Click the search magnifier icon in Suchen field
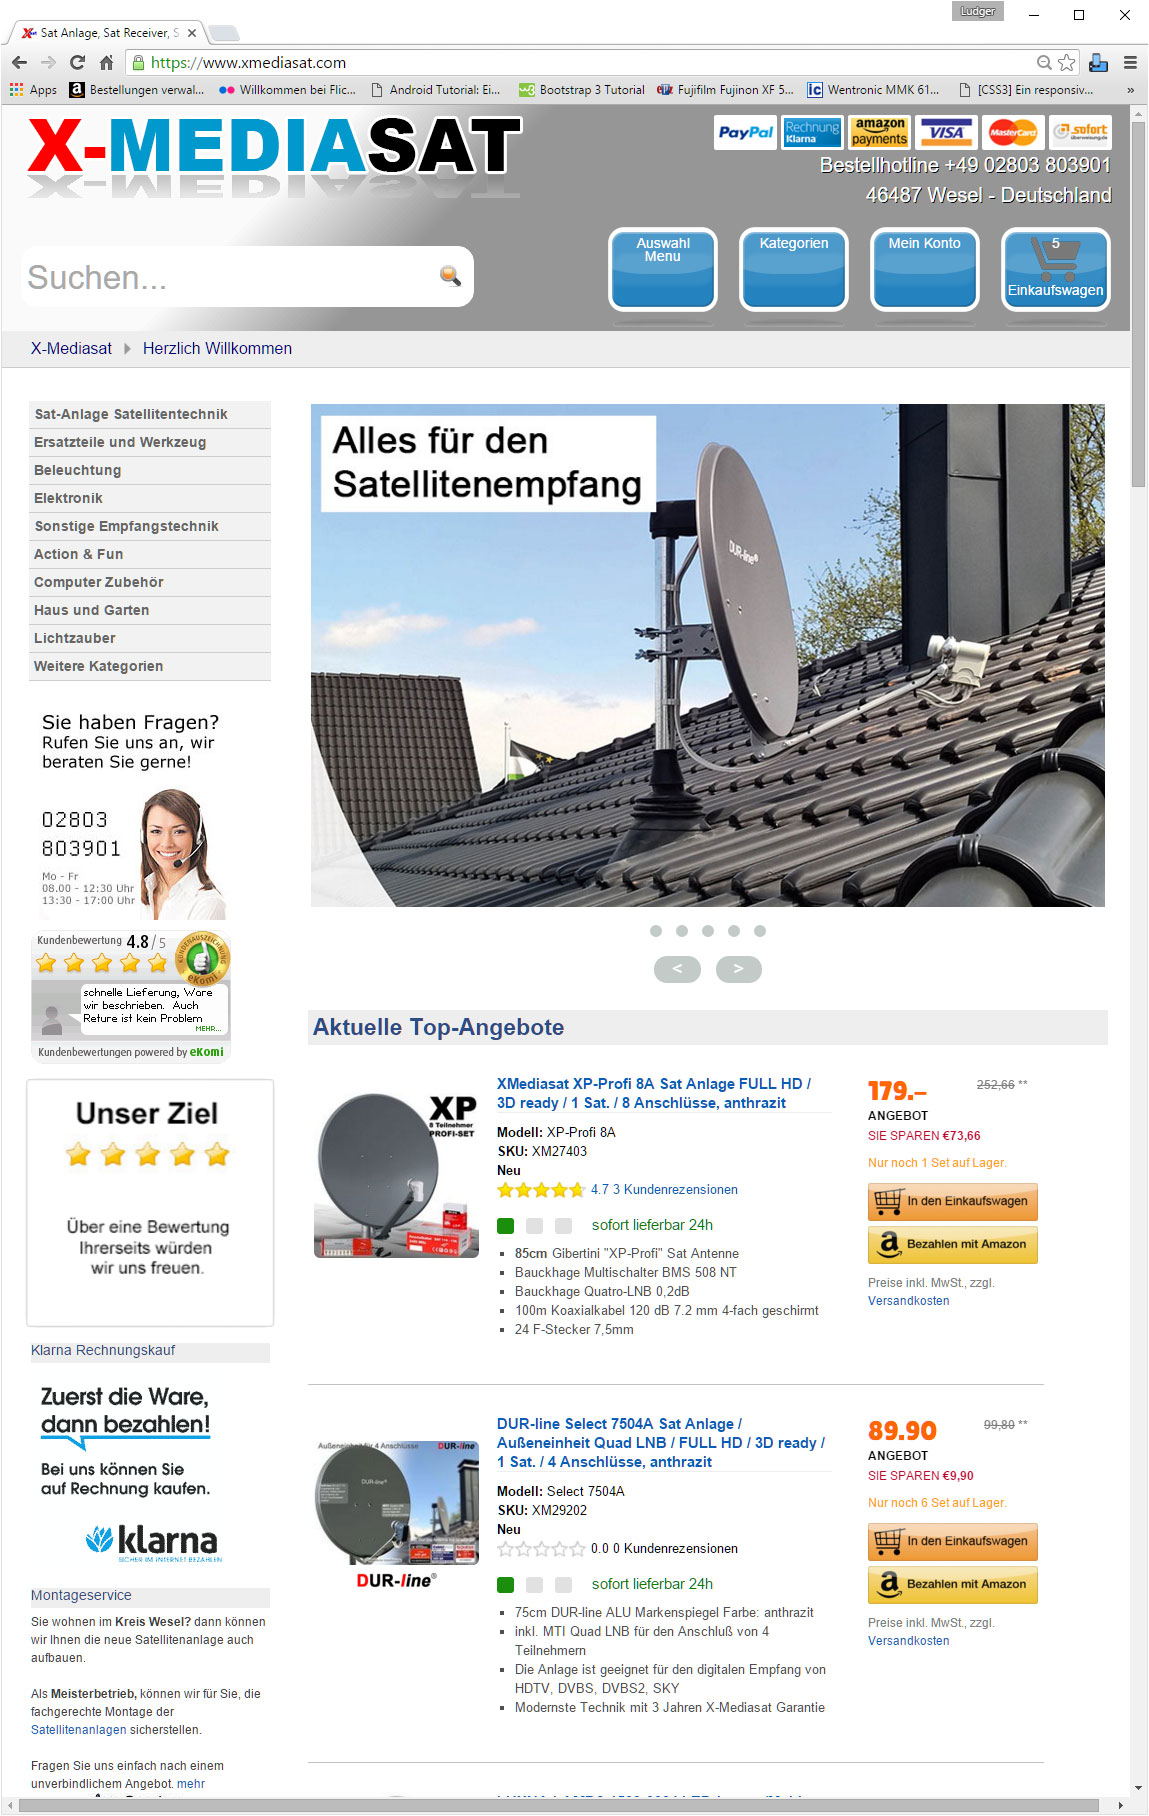This screenshot has width=1149, height=1816. click(x=450, y=275)
